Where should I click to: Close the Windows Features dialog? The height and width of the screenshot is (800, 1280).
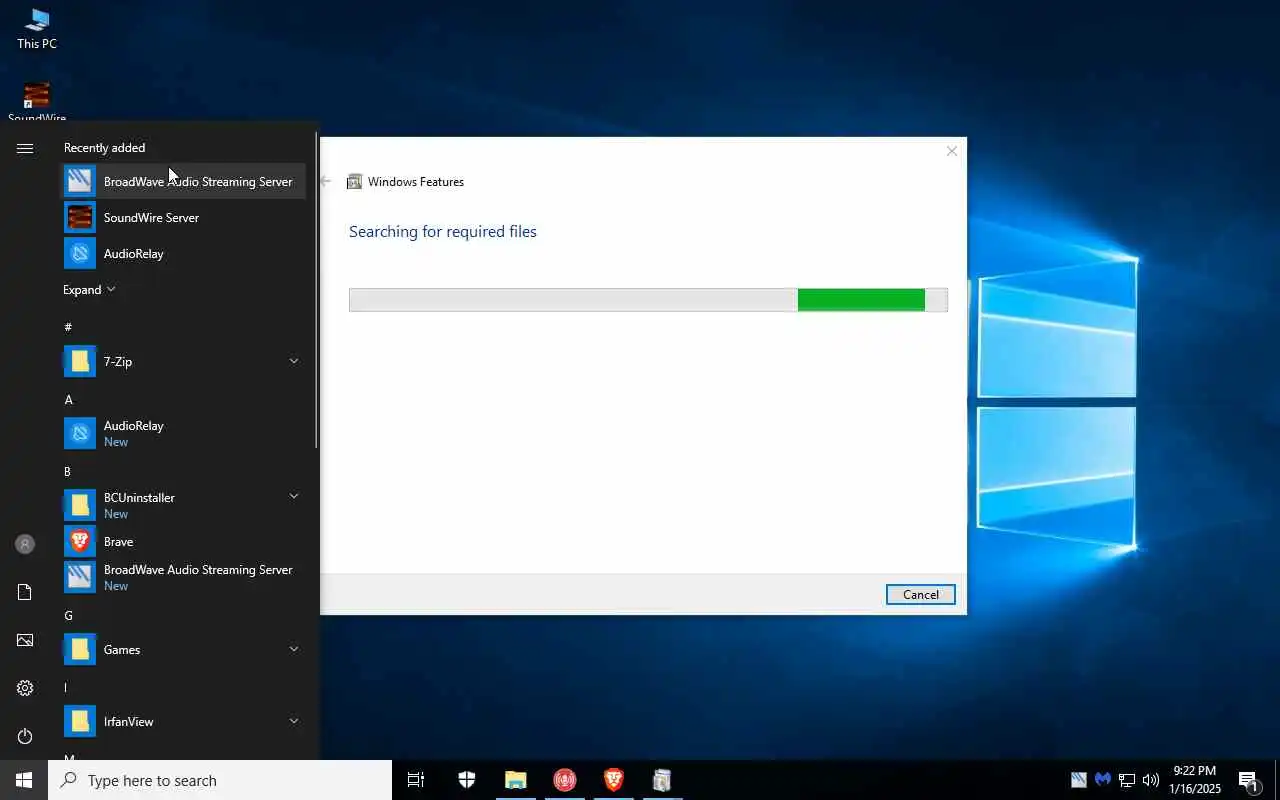coord(952,151)
